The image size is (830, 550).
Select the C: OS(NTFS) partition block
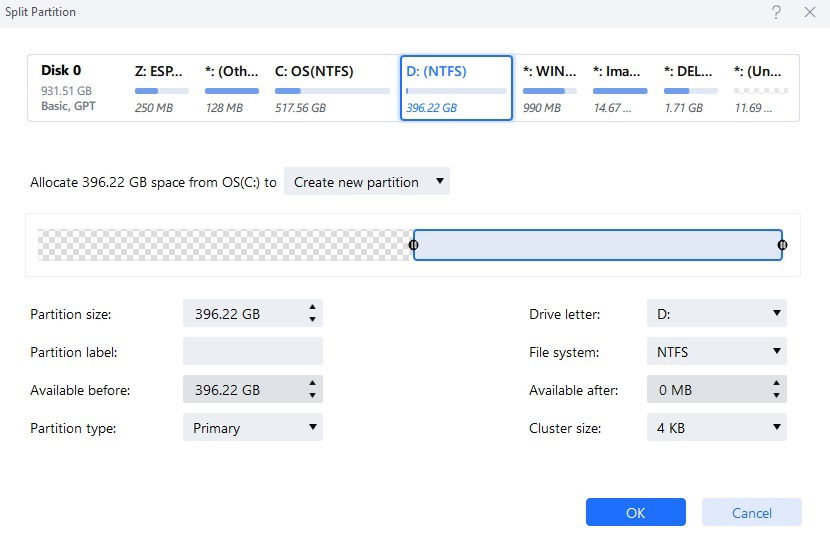coord(332,88)
